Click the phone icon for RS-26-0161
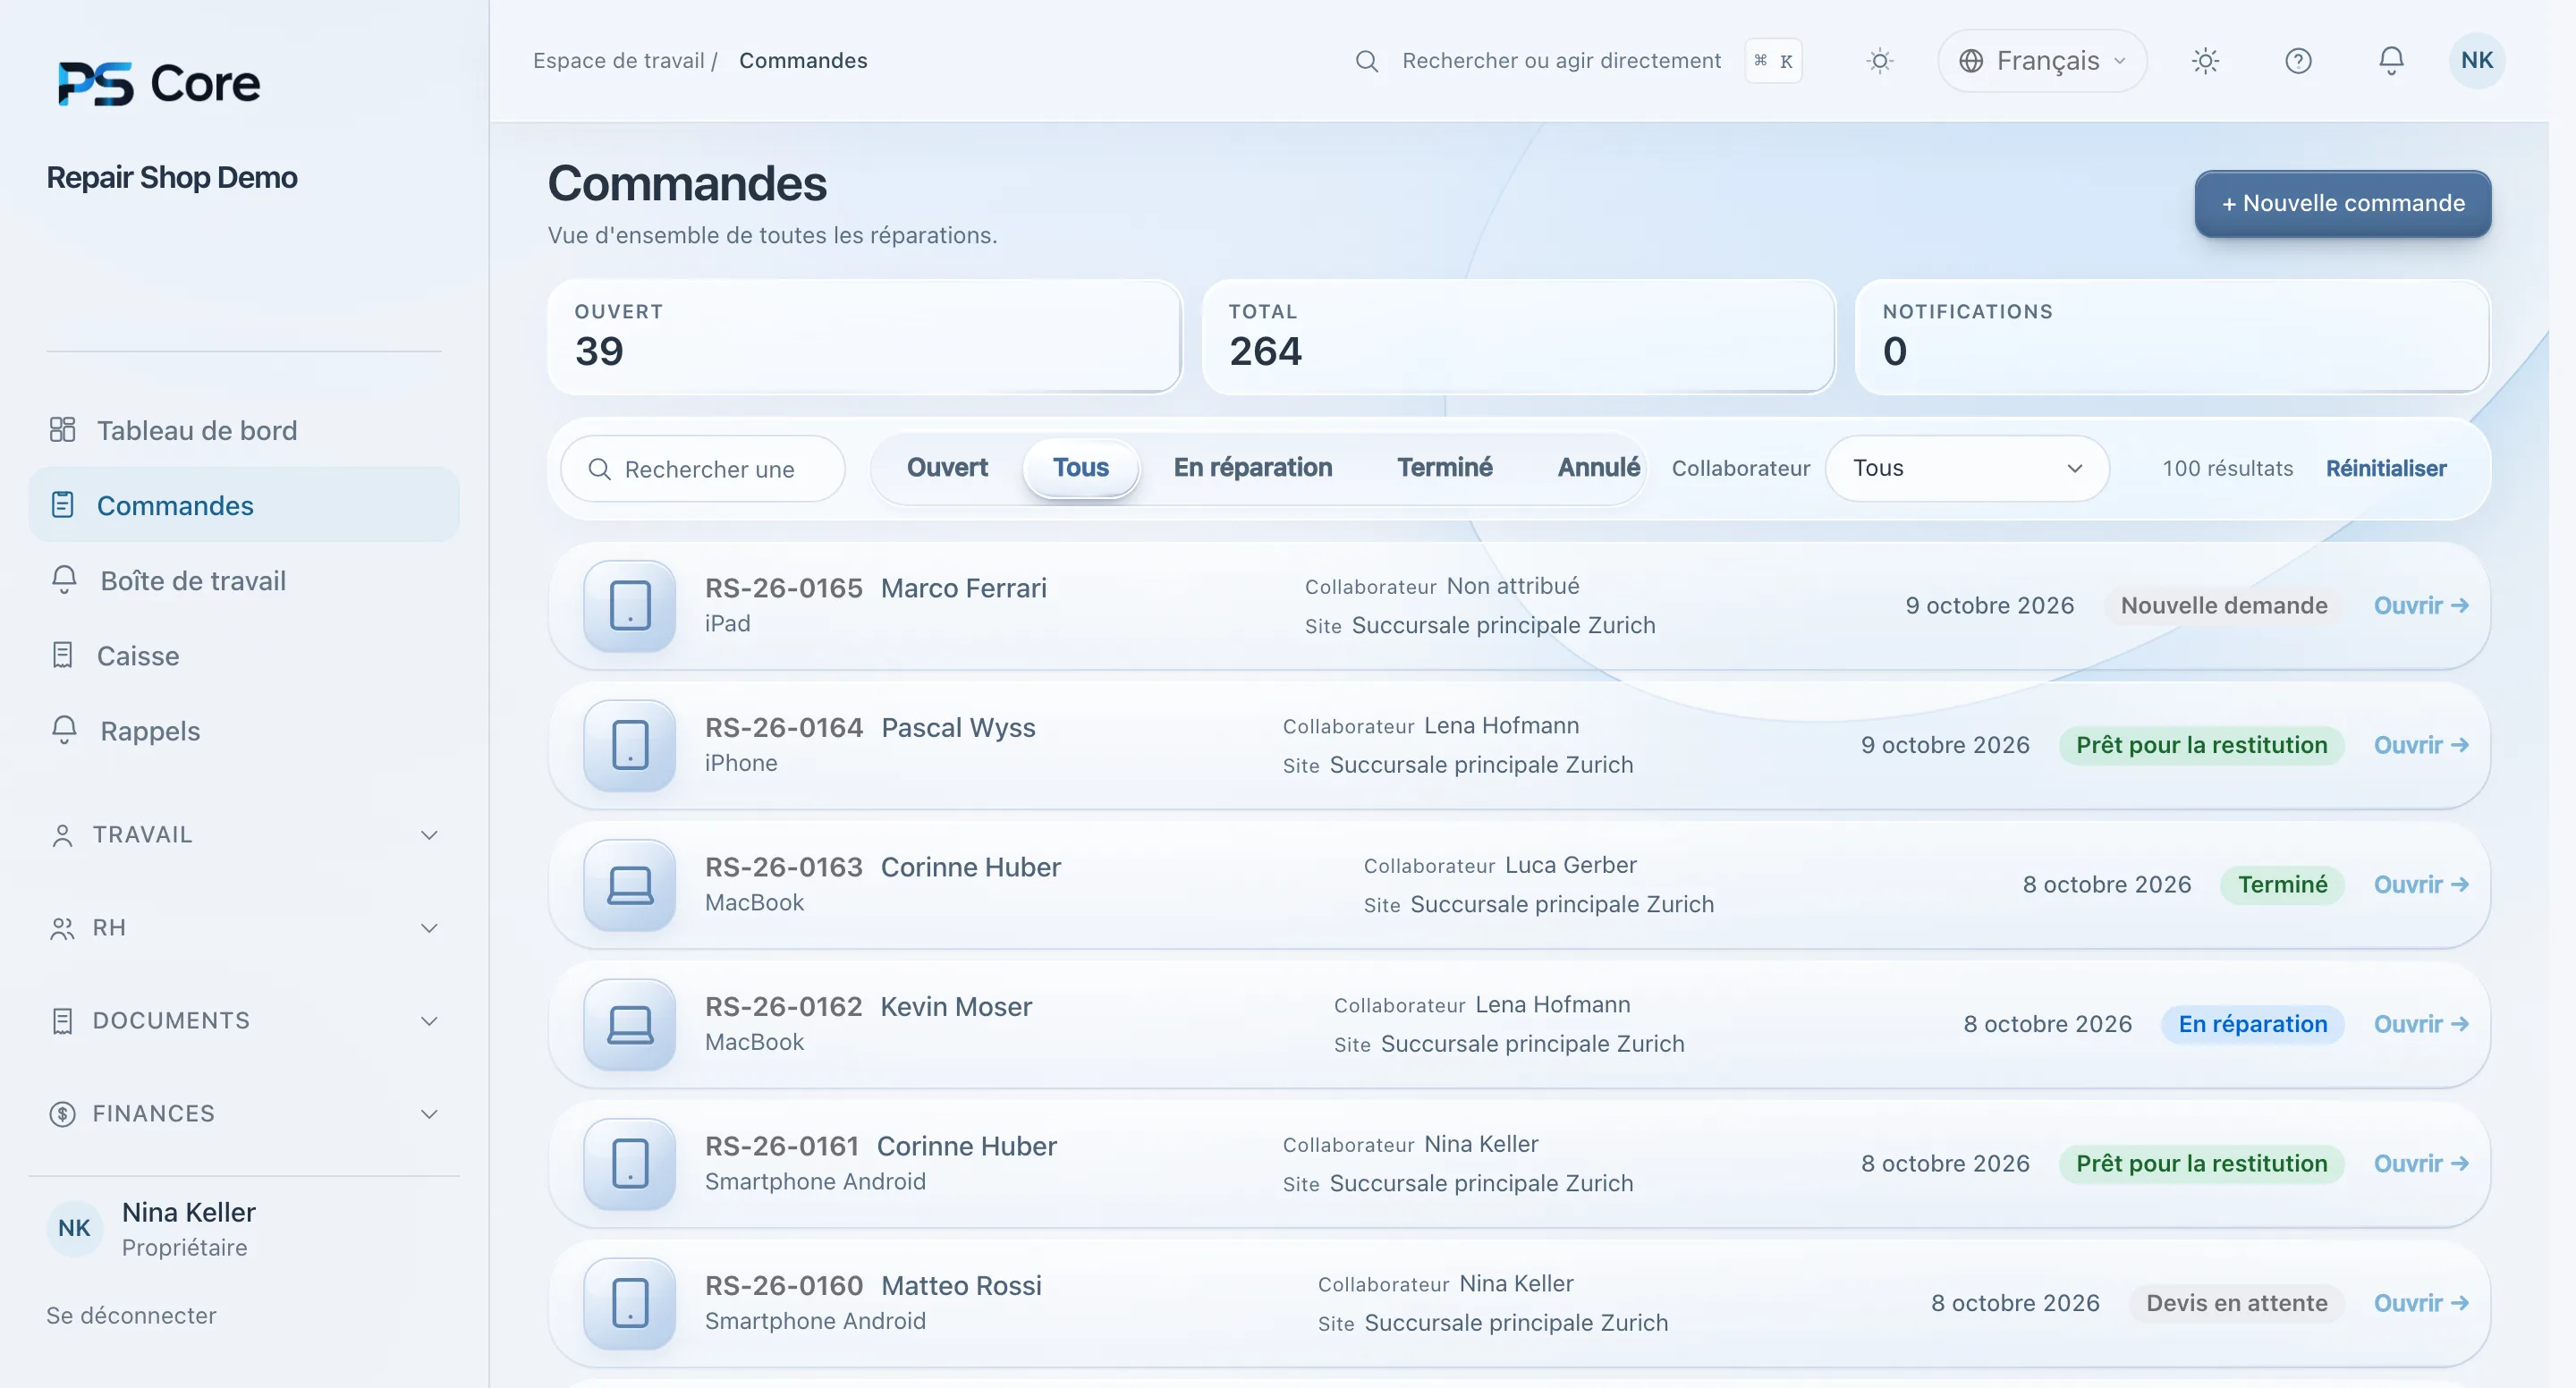Screen dimensions: 2576x1388 click(630, 1164)
